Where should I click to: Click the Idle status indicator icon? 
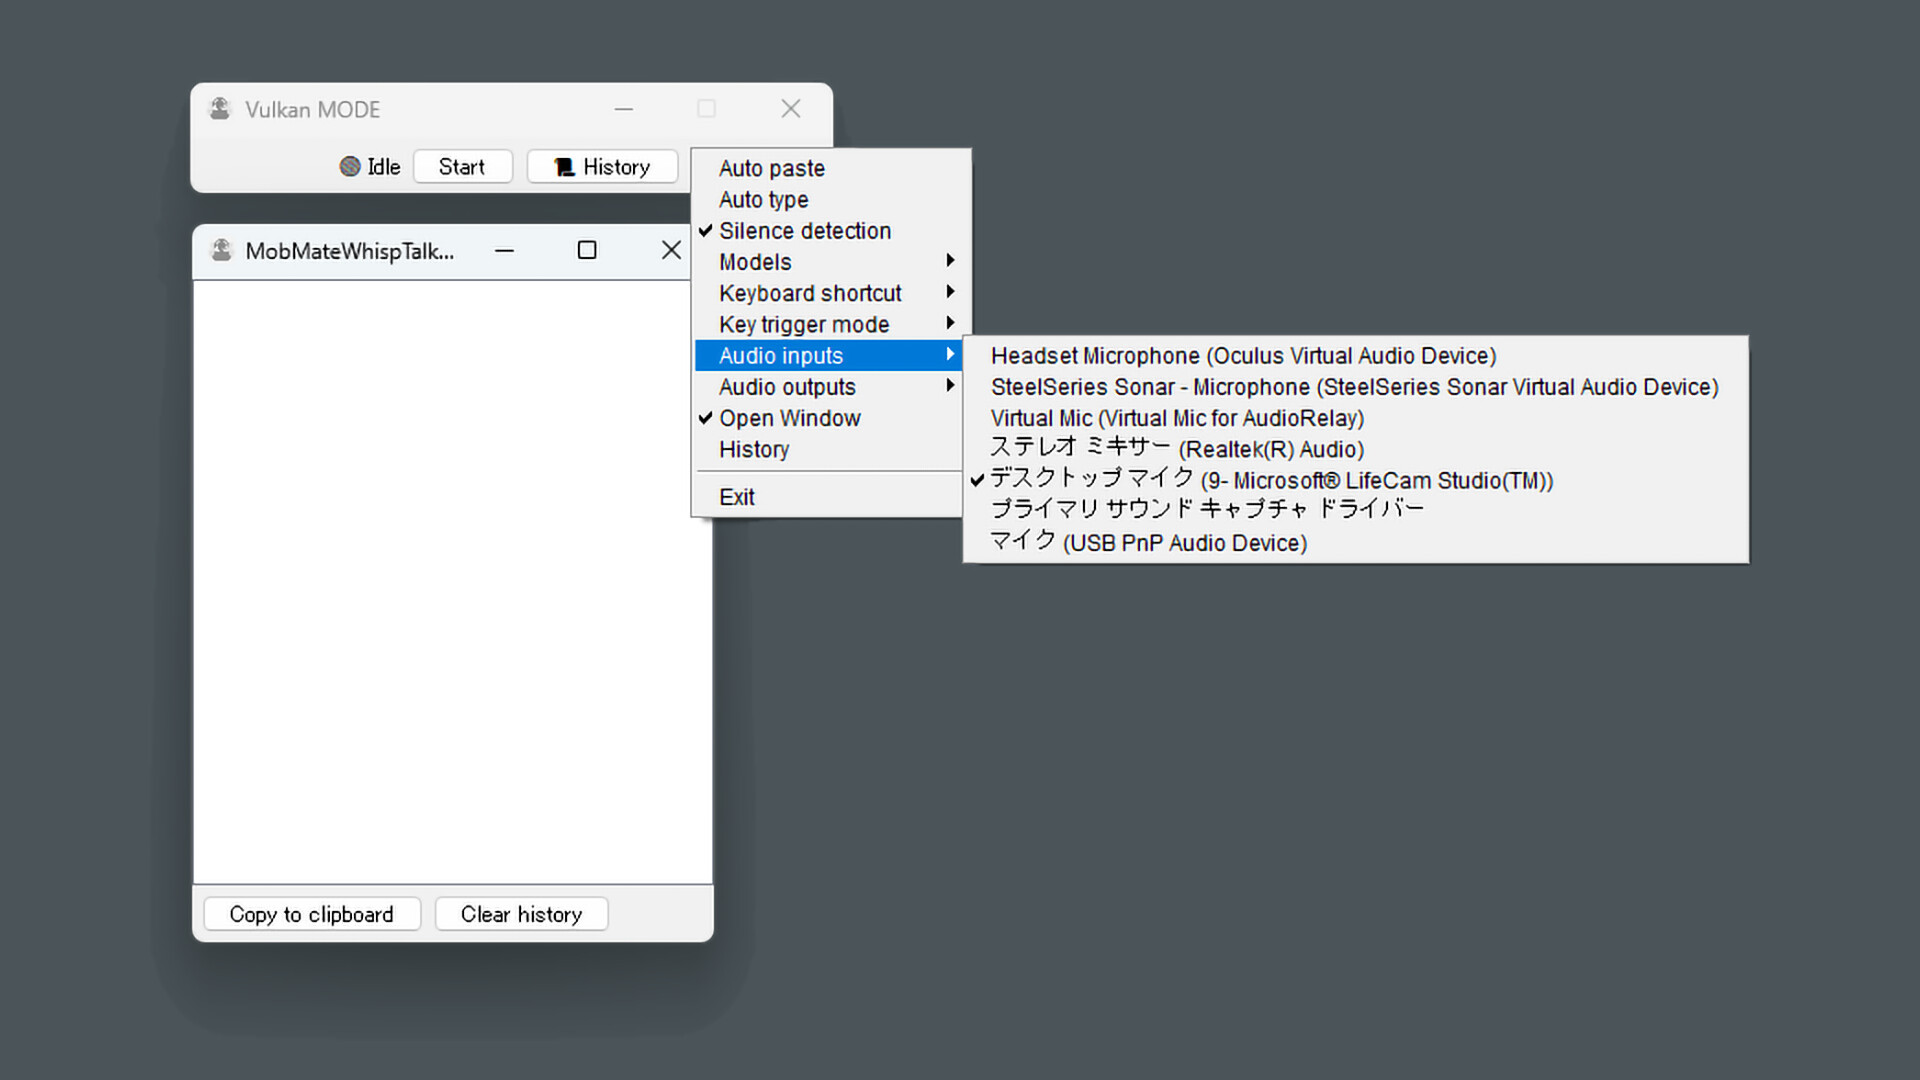tap(351, 167)
